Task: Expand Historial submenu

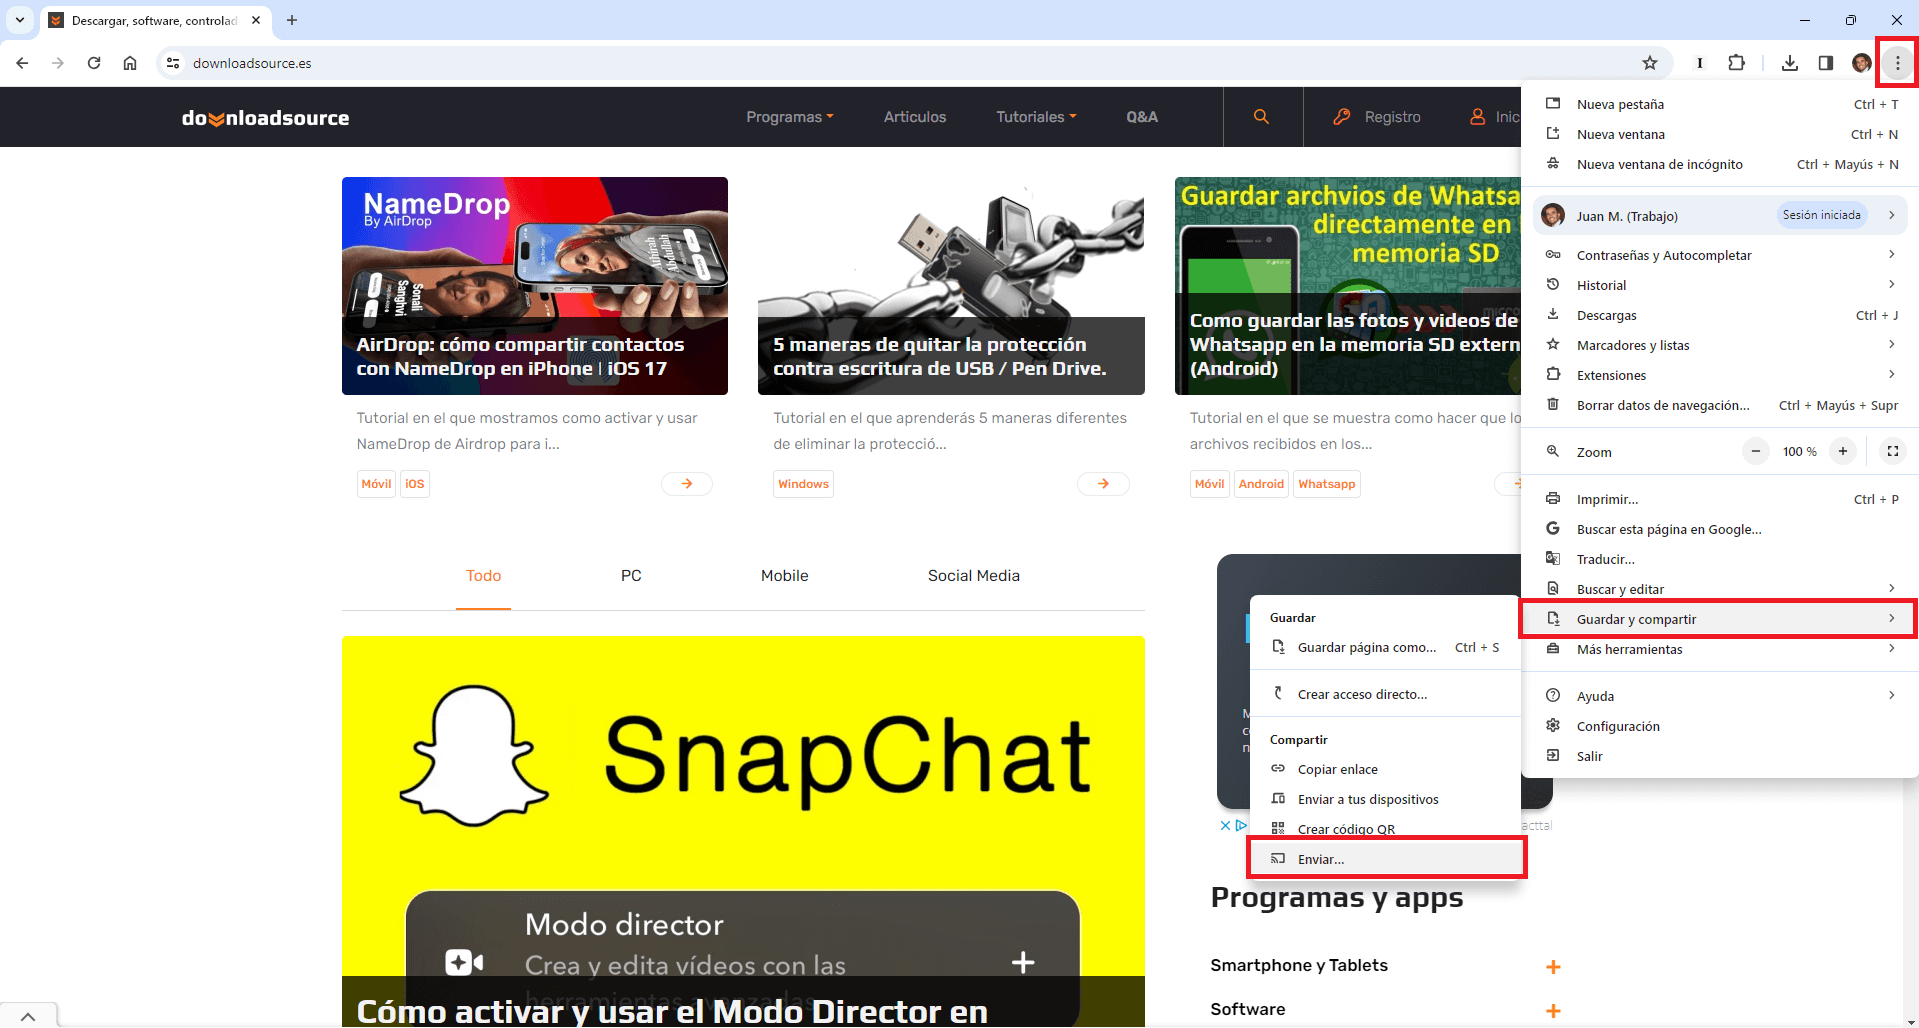Action: tap(1720, 285)
